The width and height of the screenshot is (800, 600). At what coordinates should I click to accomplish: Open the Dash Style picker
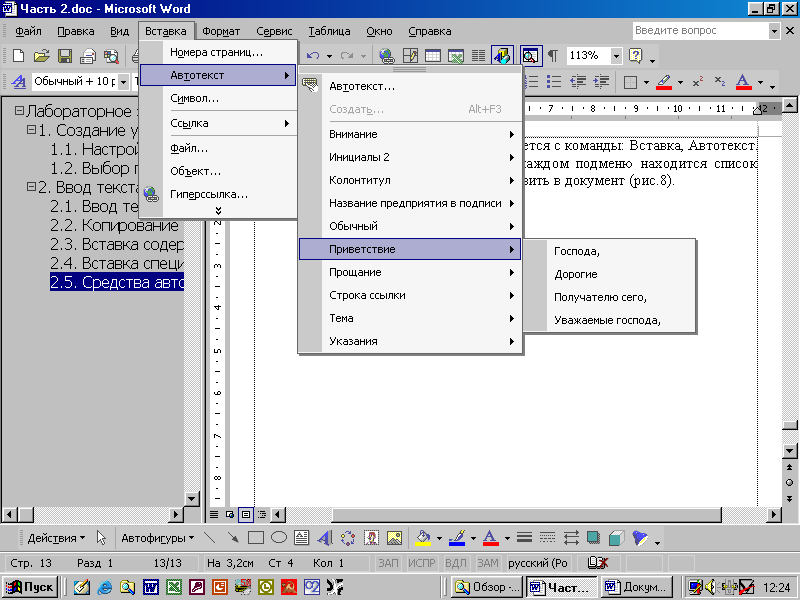(547, 538)
